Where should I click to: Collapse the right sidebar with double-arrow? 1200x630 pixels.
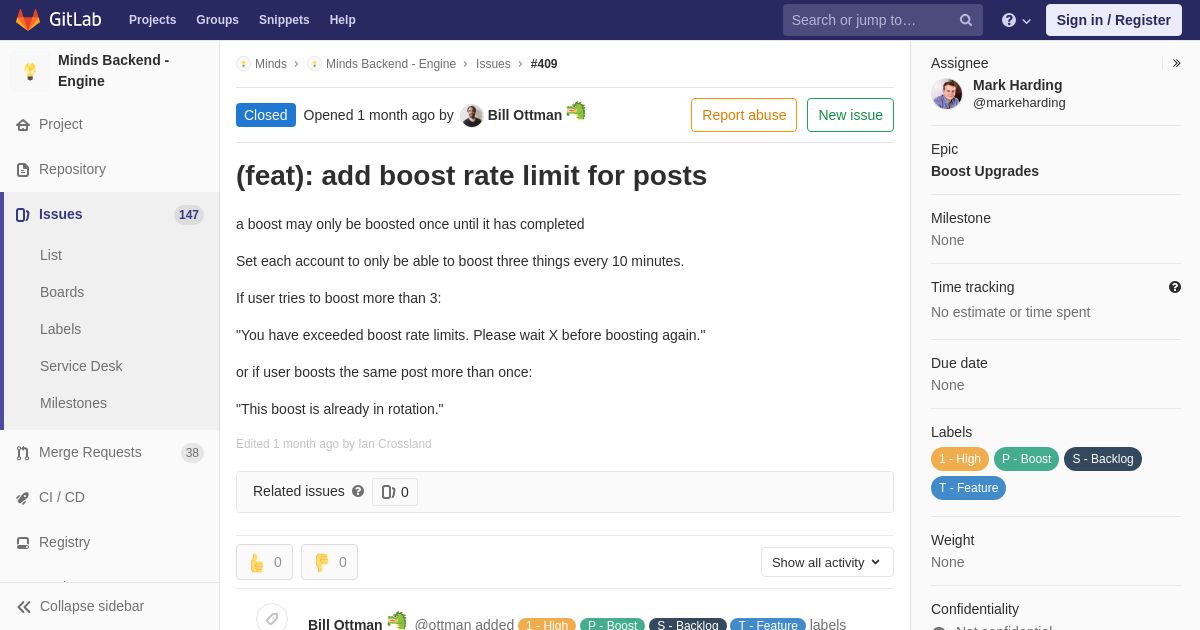(1176, 63)
